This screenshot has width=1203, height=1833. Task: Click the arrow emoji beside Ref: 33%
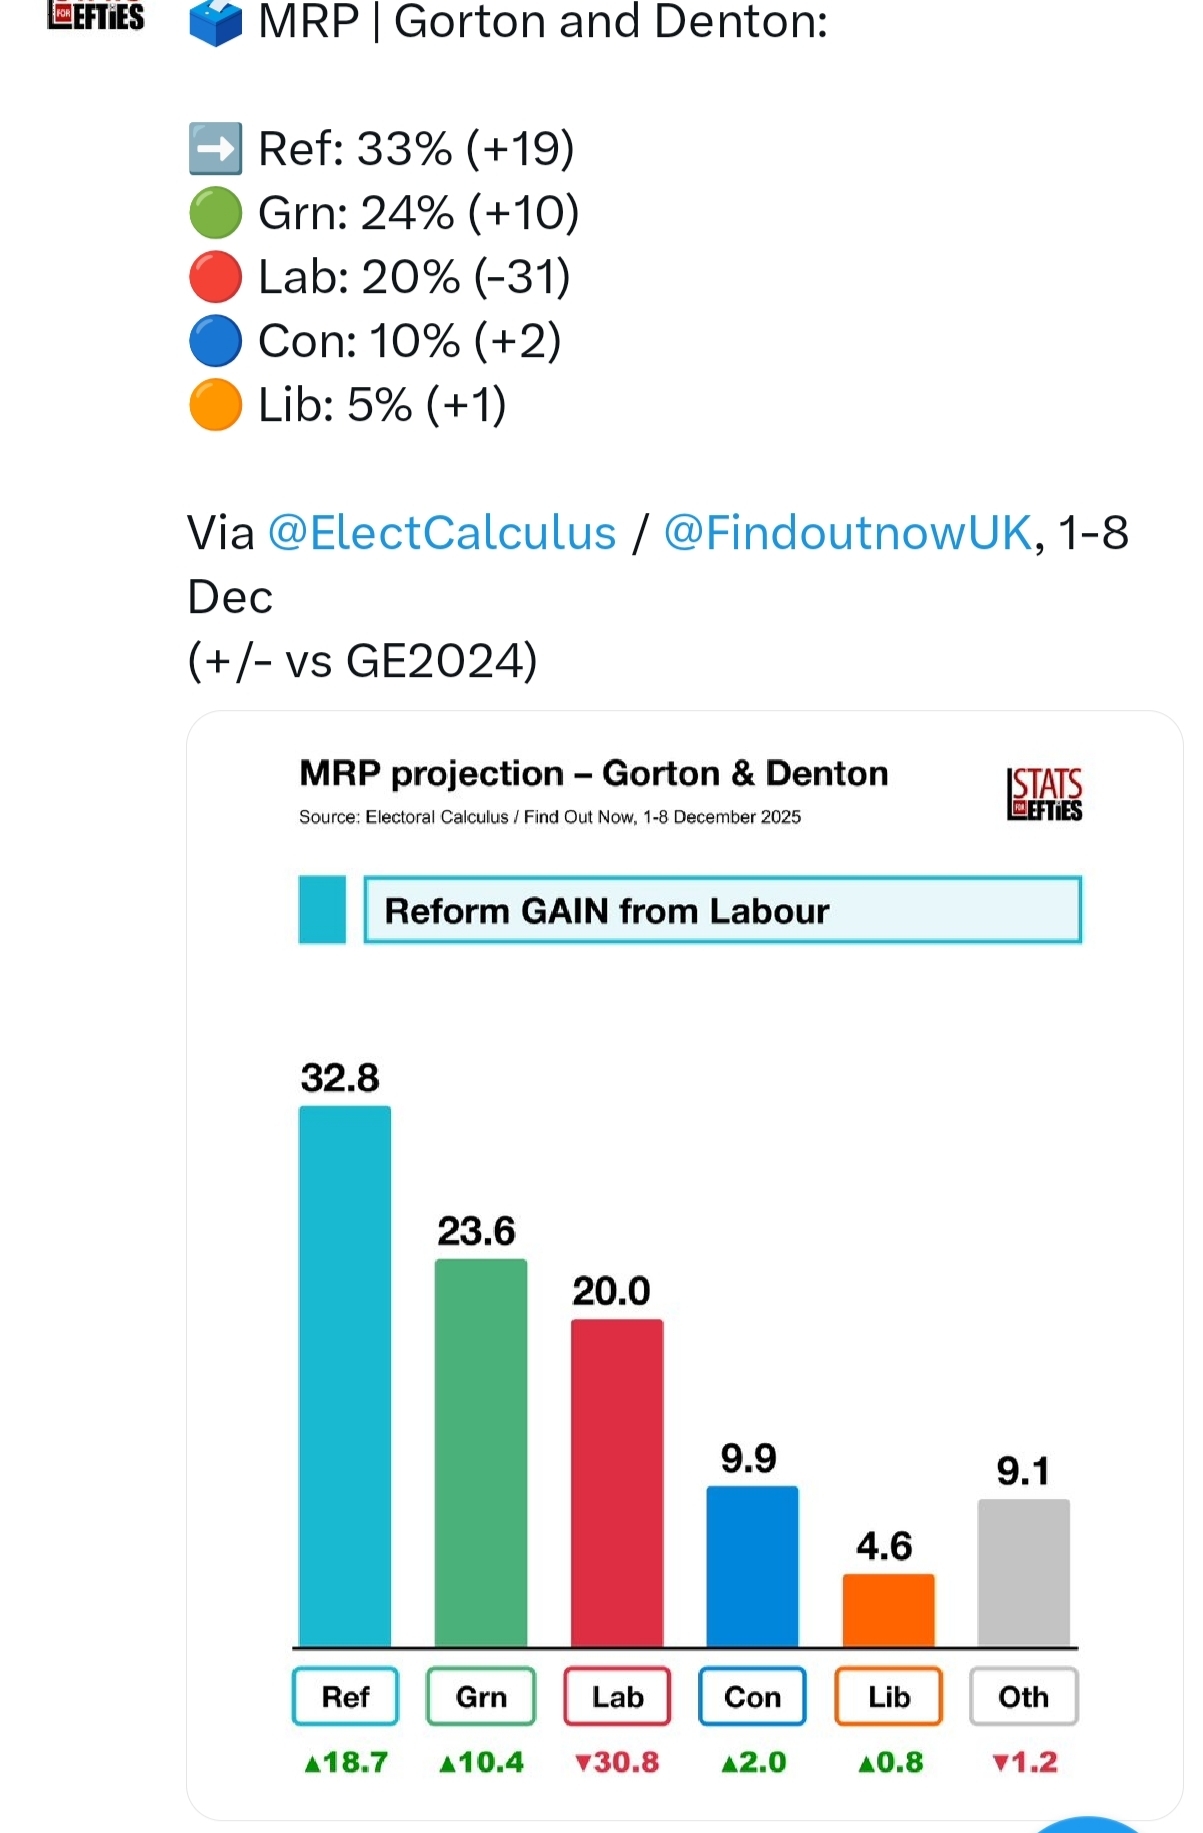click(215, 149)
